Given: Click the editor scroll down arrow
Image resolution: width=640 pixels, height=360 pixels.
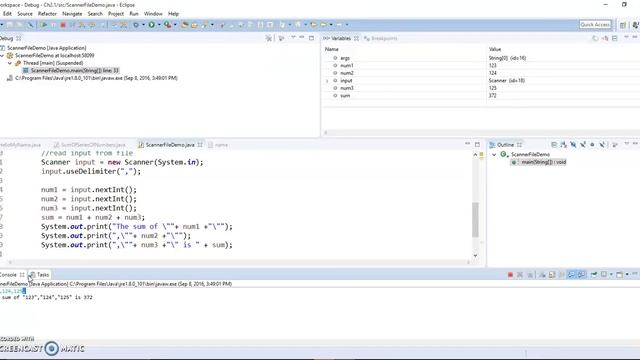Looking at the screenshot, I should point(476,256).
